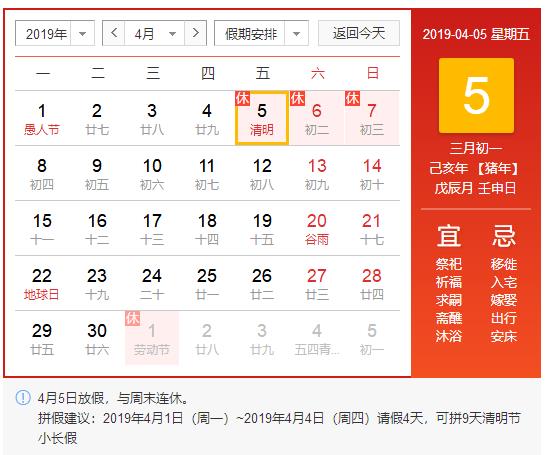Choose April 20 谷雨

tap(317, 228)
